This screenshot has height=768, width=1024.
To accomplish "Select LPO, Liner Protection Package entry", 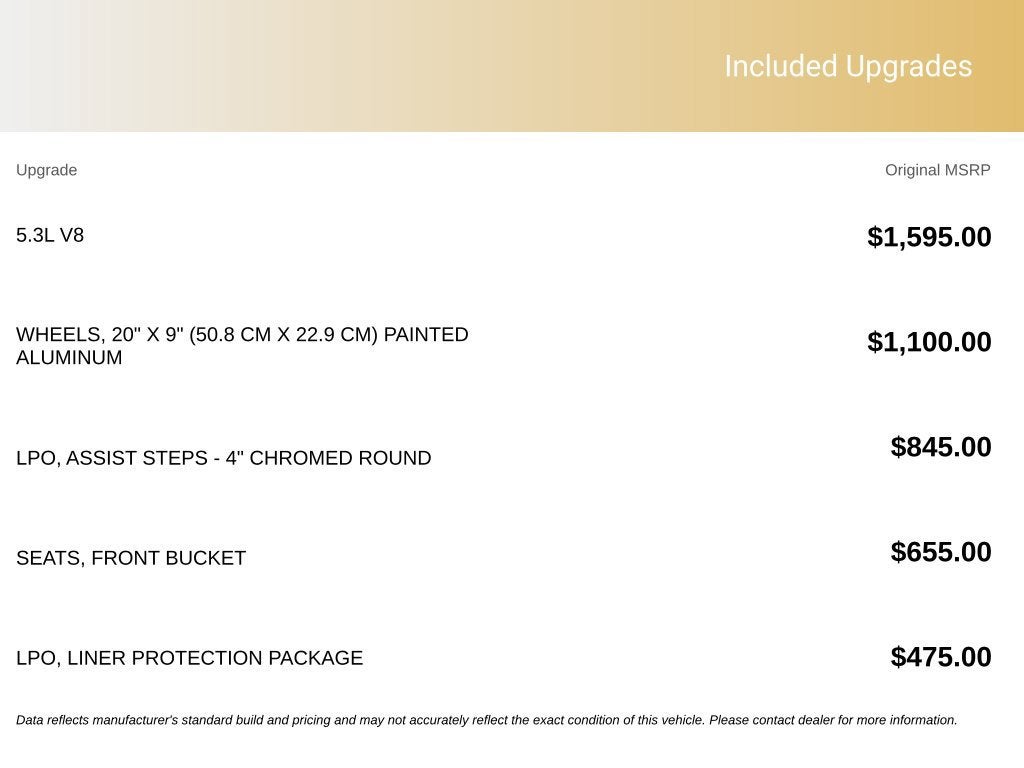I will [x=189, y=658].
